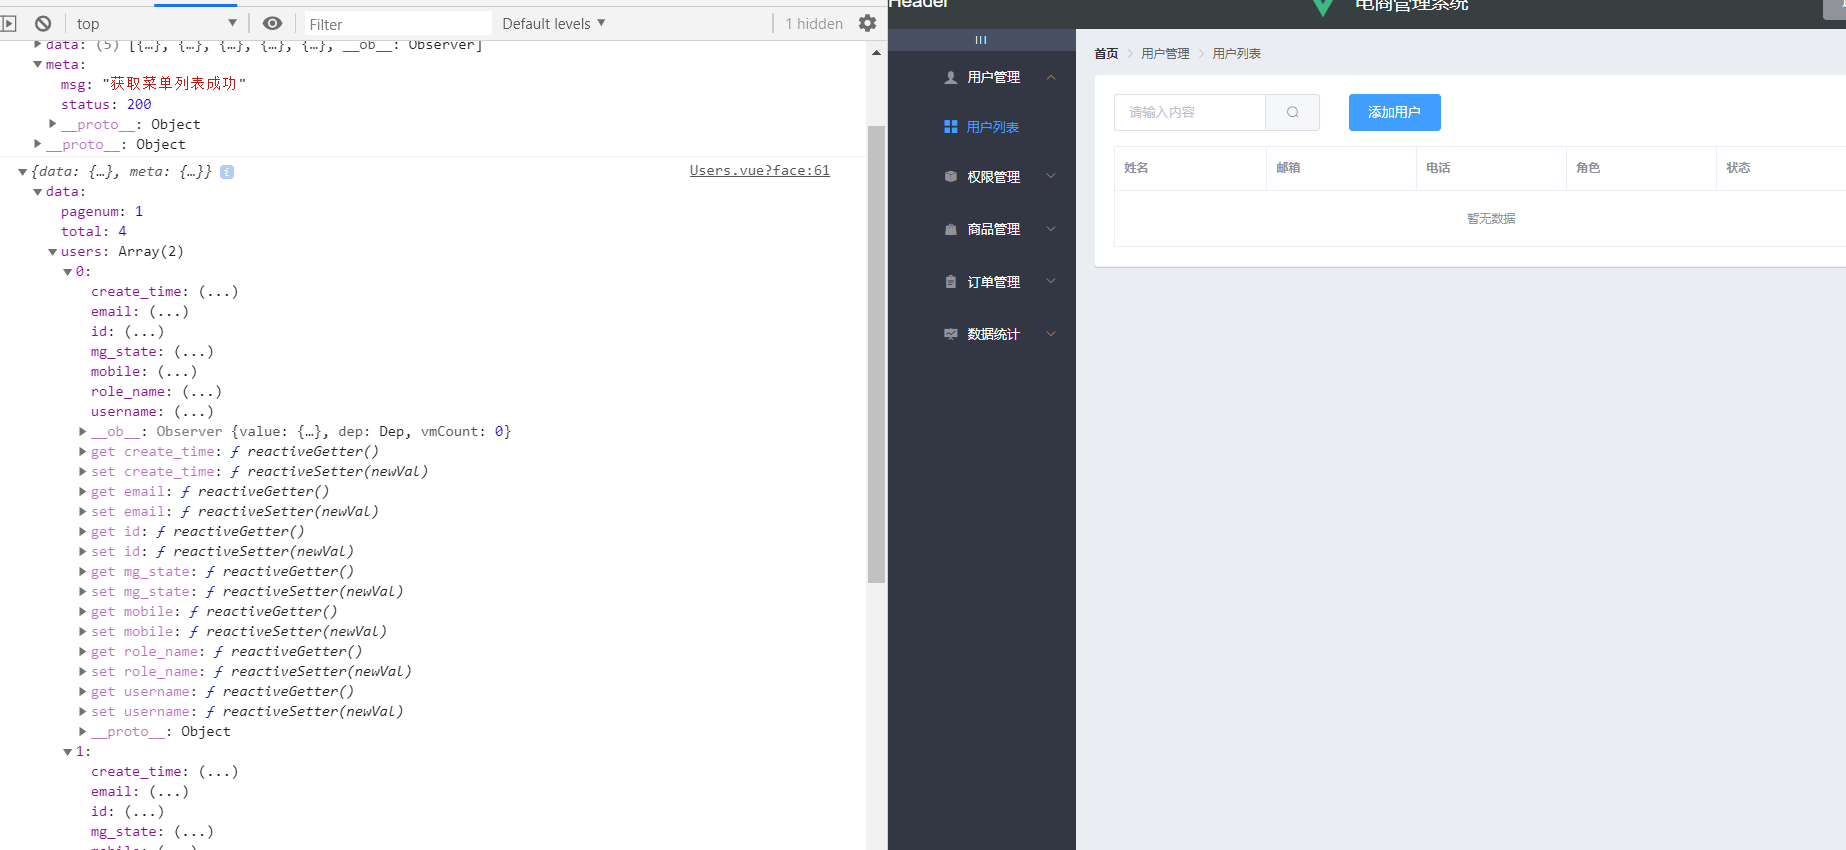The height and width of the screenshot is (850, 1846).
Task: Click the '1 hidden' messages label
Action: pyautogui.click(x=813, y=23)
